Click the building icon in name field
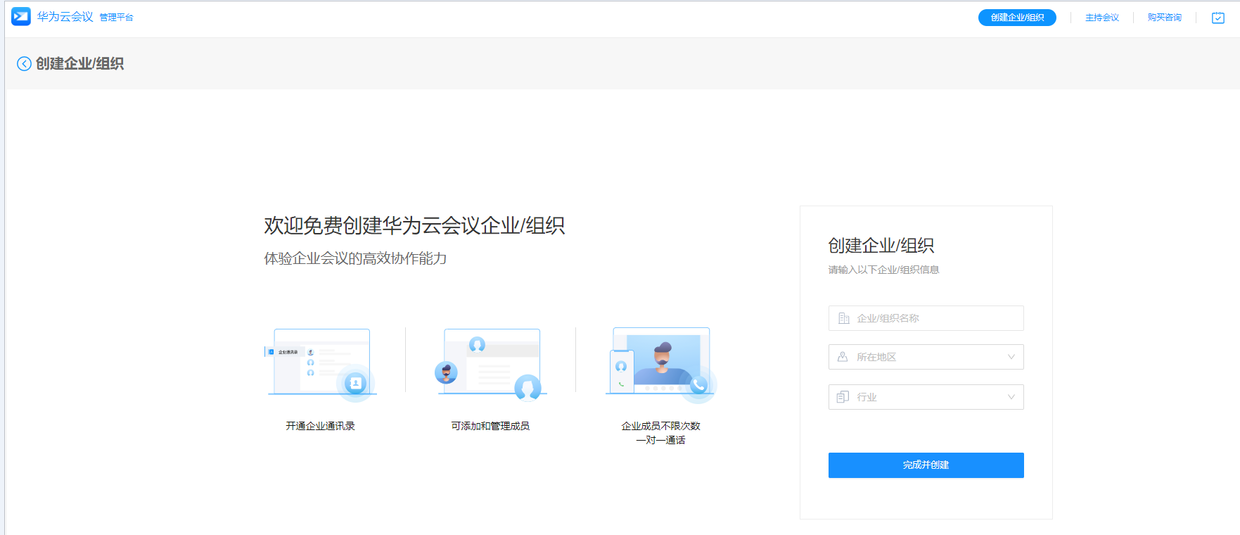The height and width of the screenshot is (535, 1240). click(x=843, y=318)
